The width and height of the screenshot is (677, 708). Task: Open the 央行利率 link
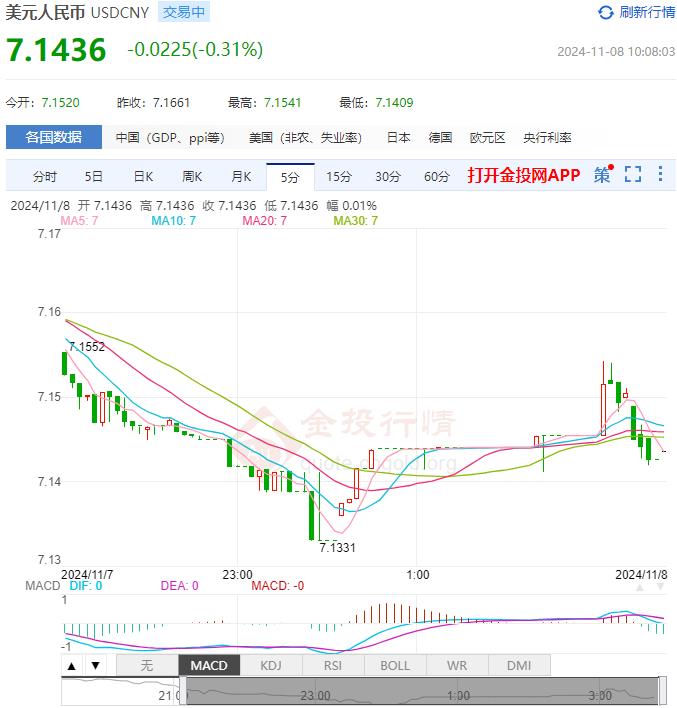coord(547,137)
